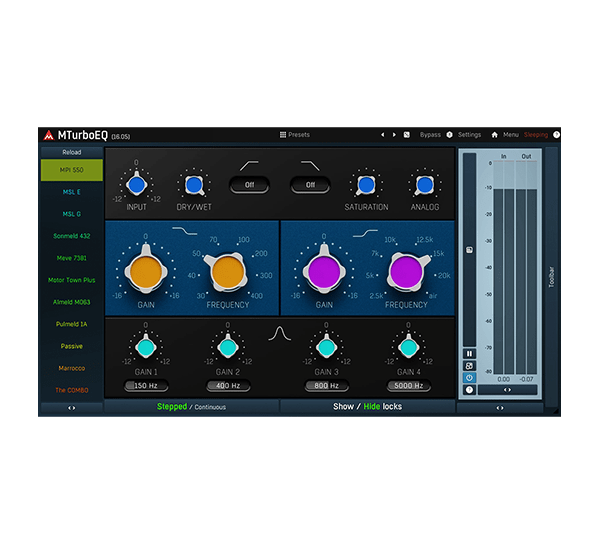This screenshot has height=543, width=600.
Task: Switch to Continuous knob mode
Action: pyautogui.click(x=210, y=408)
